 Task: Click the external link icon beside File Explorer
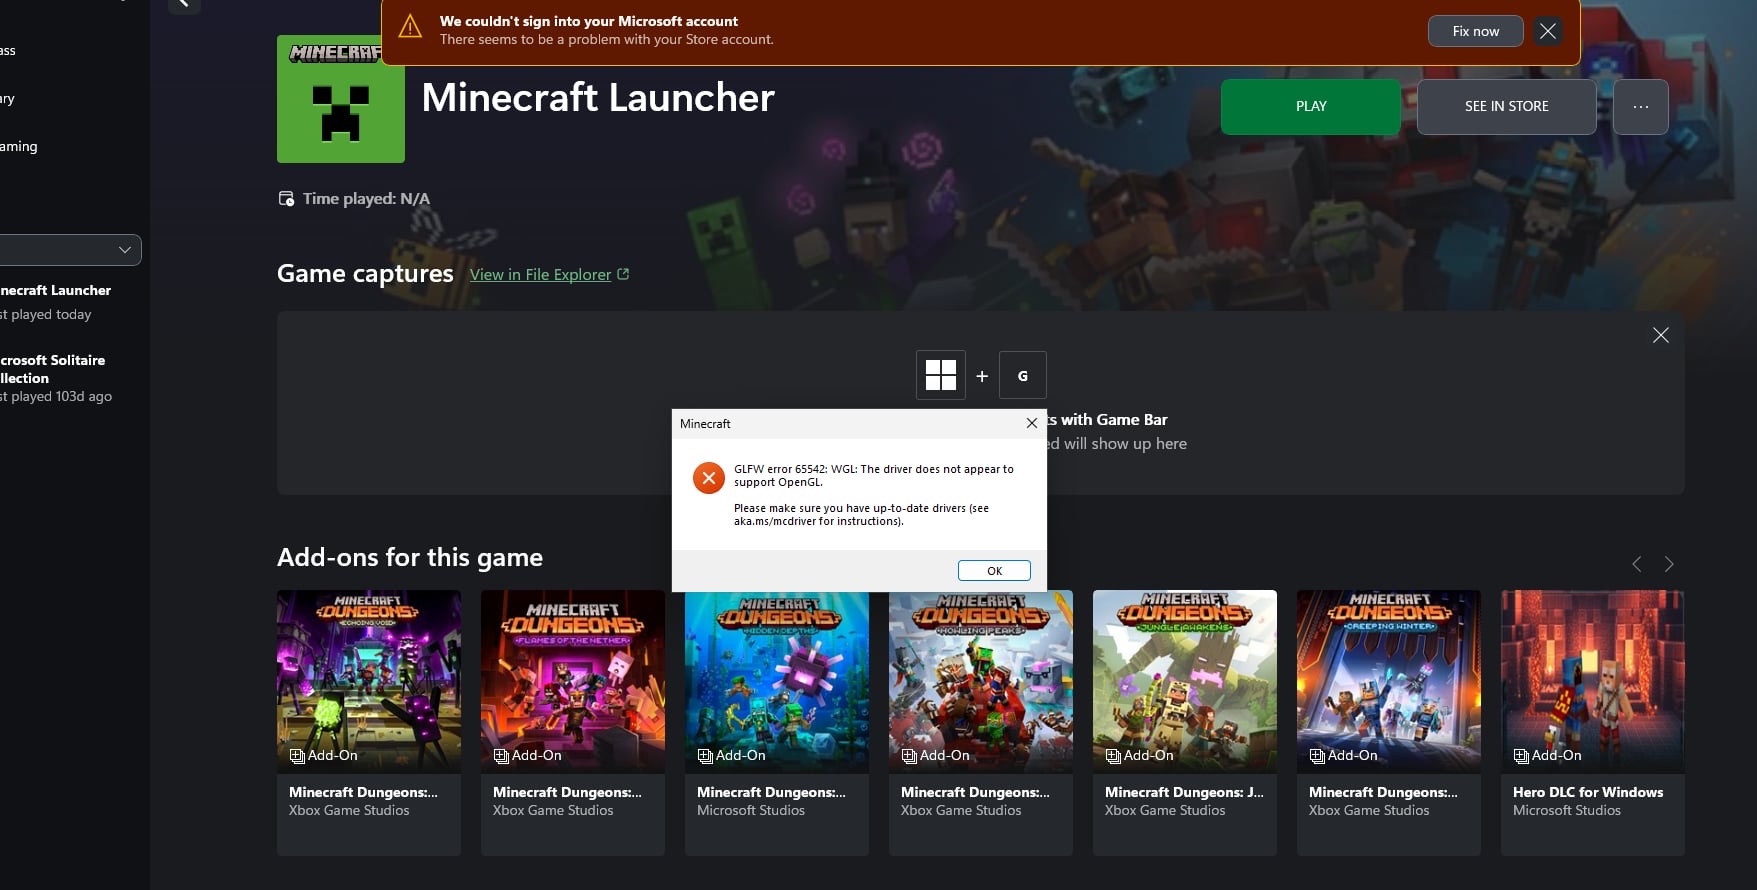pyautogui.click(x=623, y=274)
